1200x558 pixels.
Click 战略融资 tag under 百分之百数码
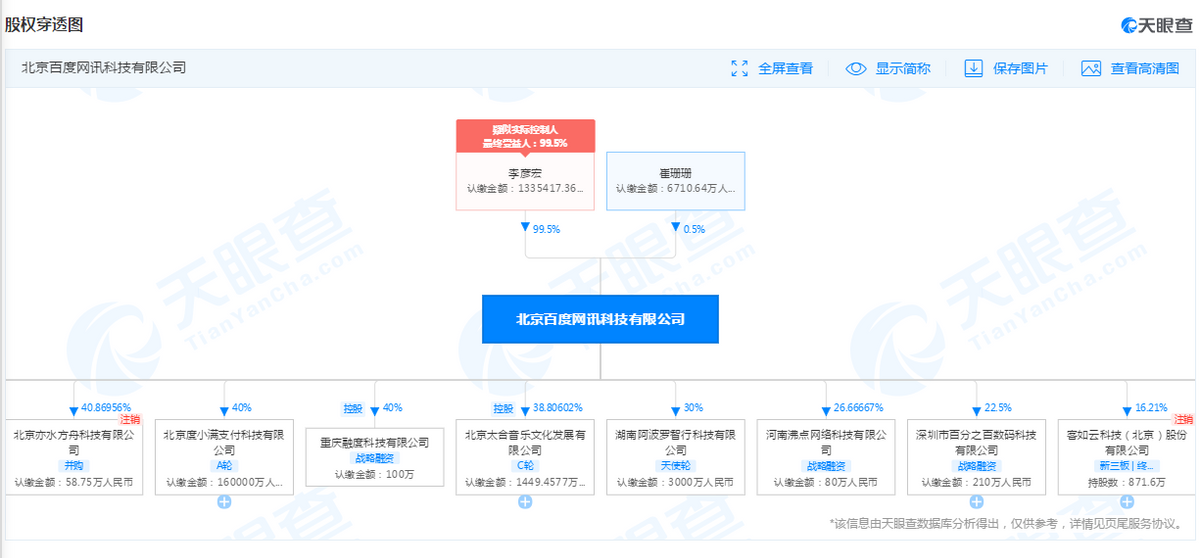point(977,466)
